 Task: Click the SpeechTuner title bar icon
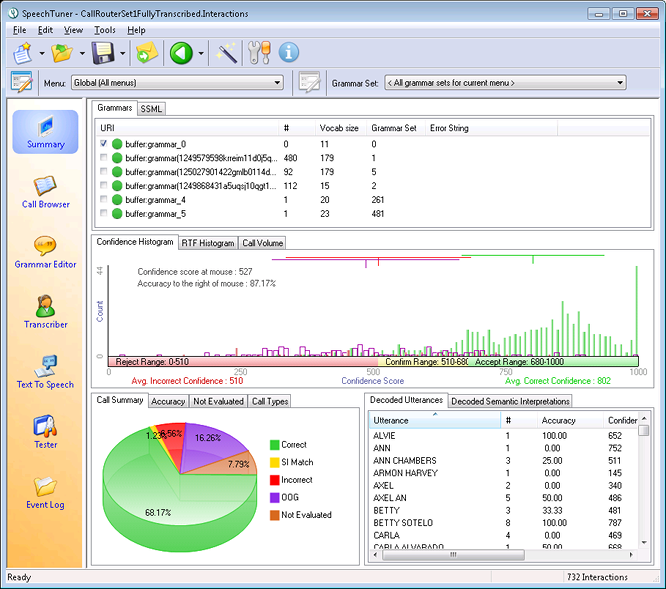click(x=14, y=13)
